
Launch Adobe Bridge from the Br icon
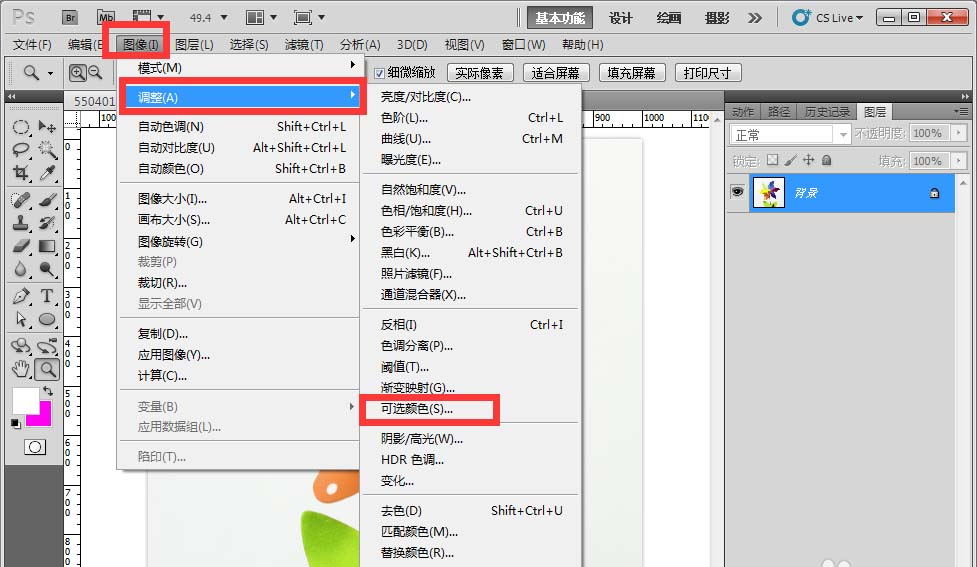tap(69, 18)
